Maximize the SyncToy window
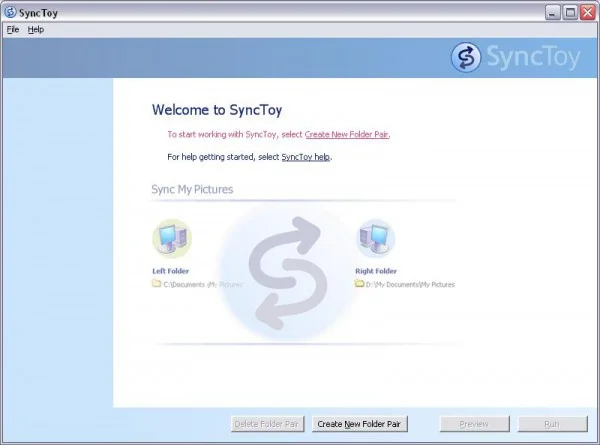This screenshot has width=600, height=445. [x=570, y=13]
